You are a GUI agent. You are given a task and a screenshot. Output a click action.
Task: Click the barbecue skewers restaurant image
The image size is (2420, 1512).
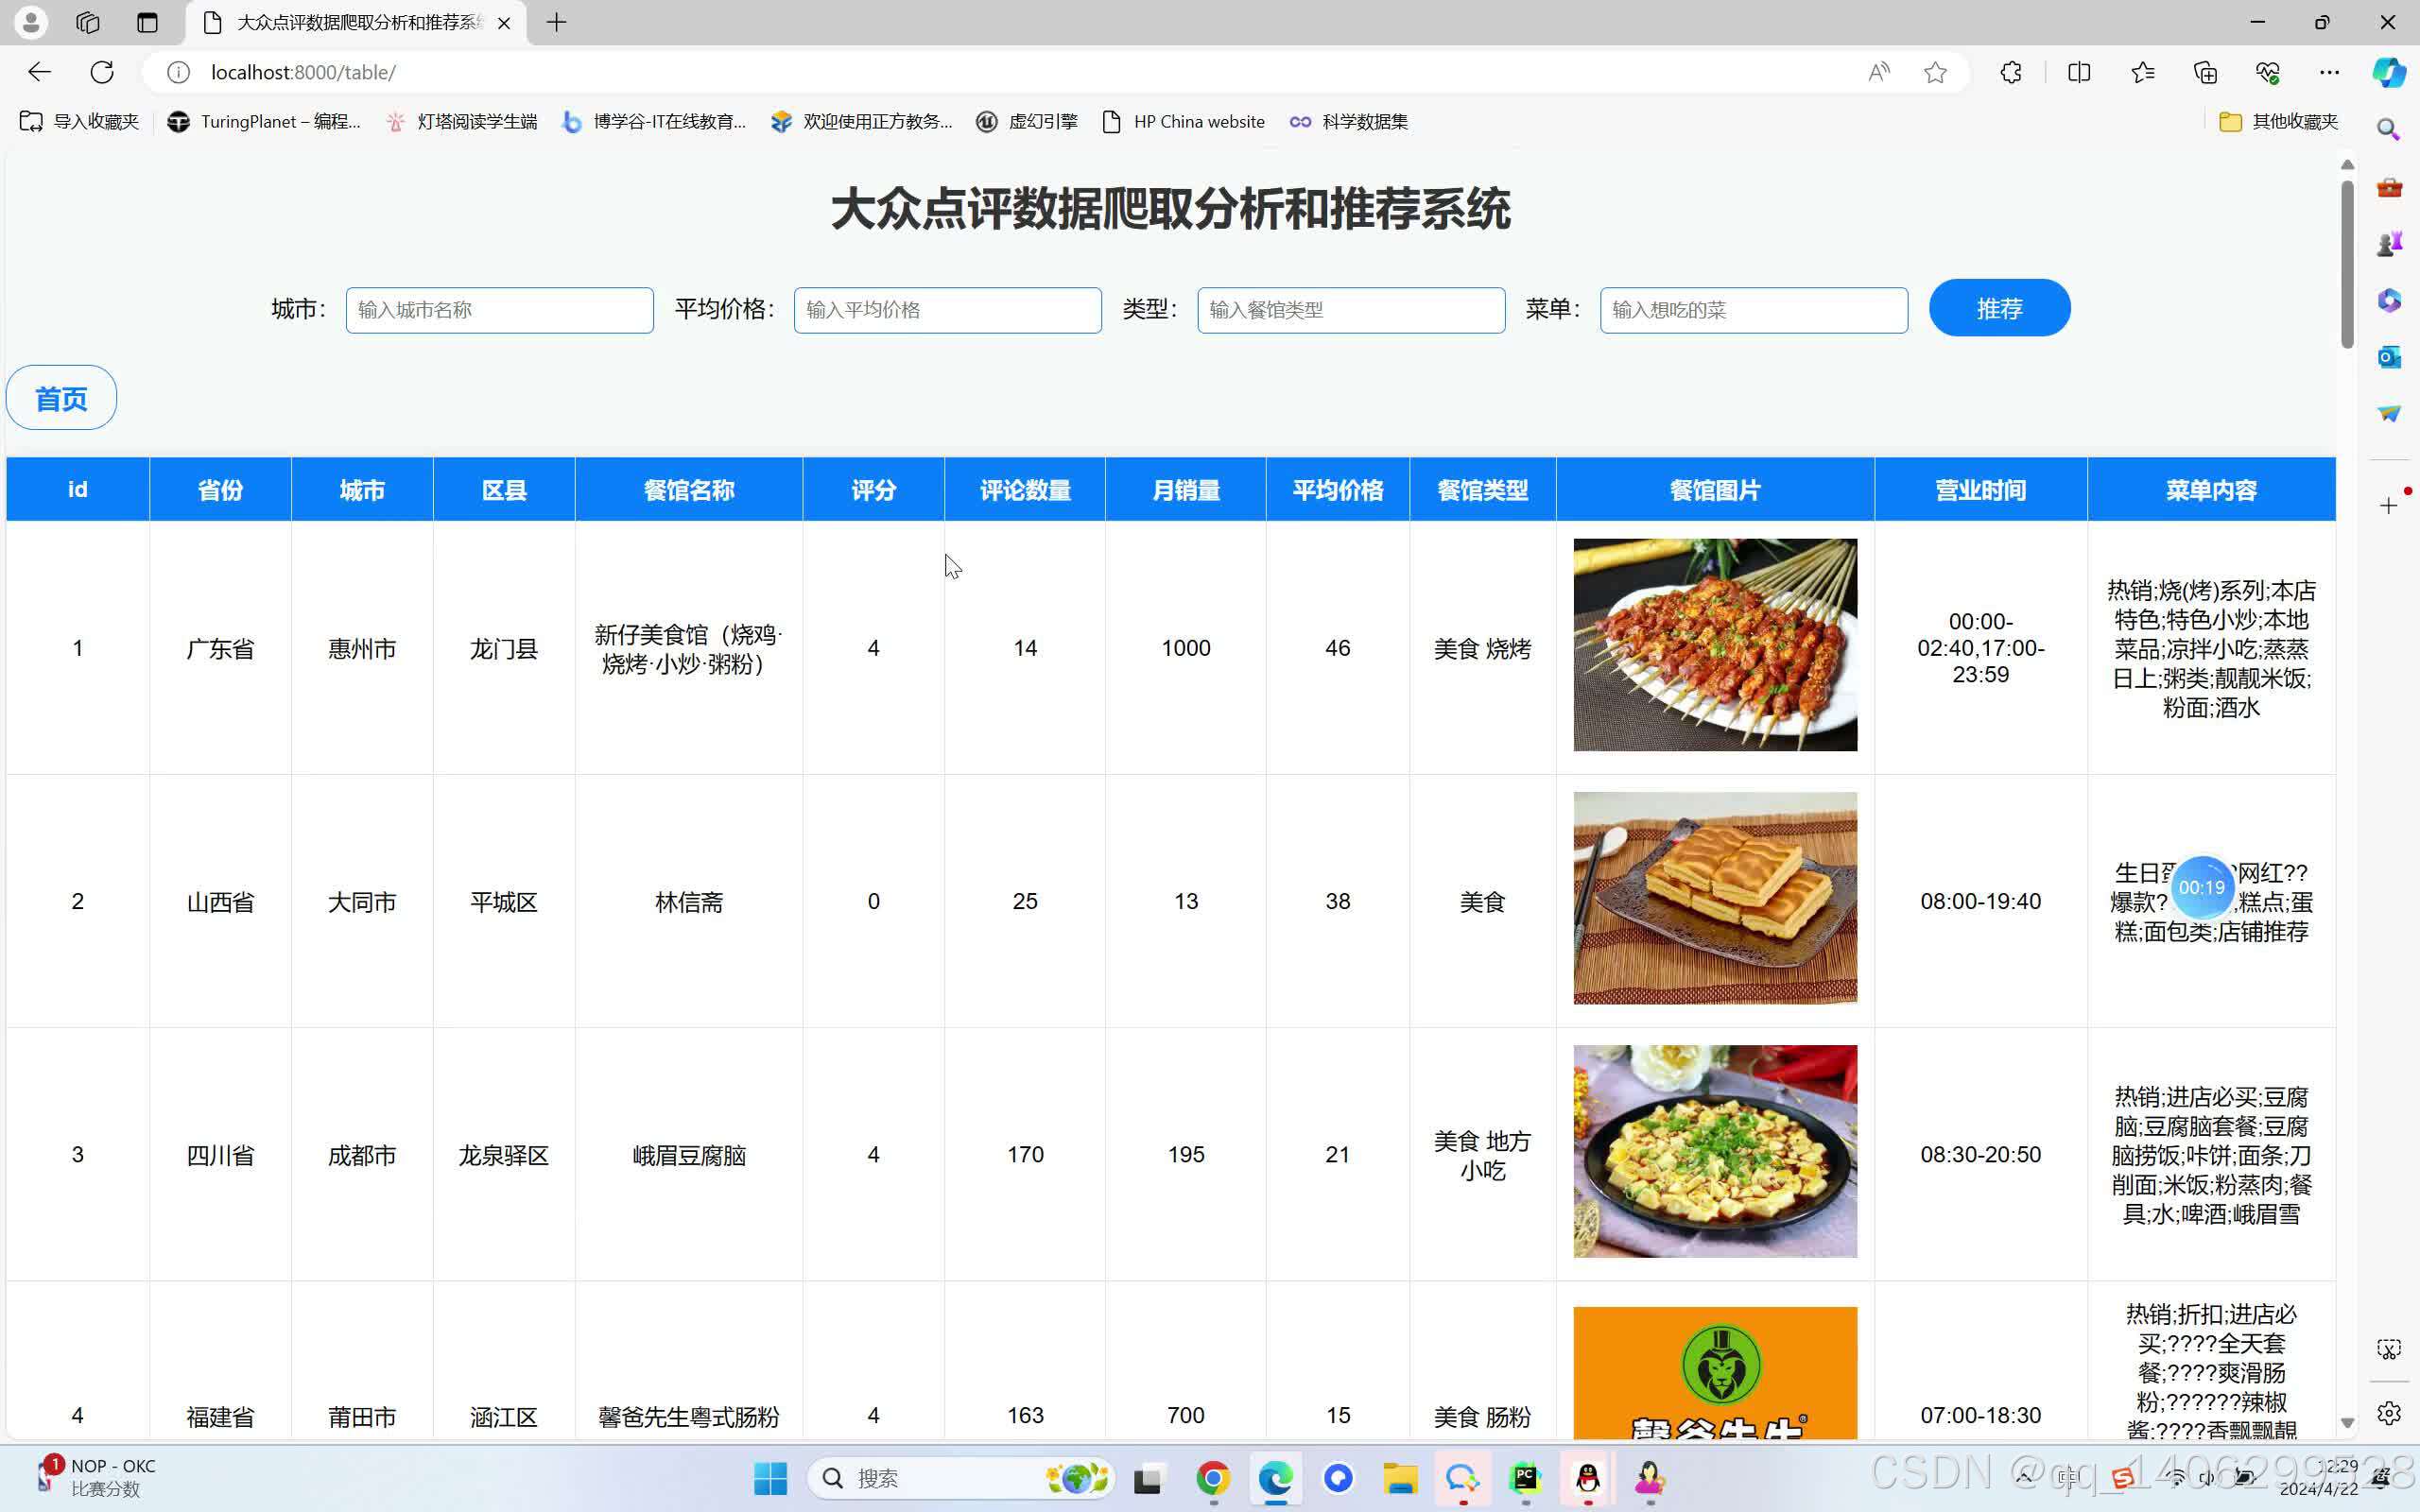coord(1714,645)
